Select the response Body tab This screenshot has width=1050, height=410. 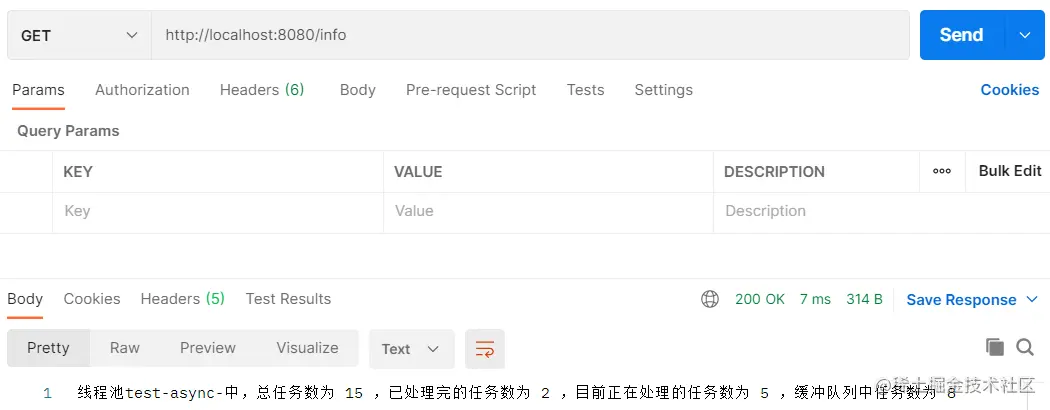(25, 299)
